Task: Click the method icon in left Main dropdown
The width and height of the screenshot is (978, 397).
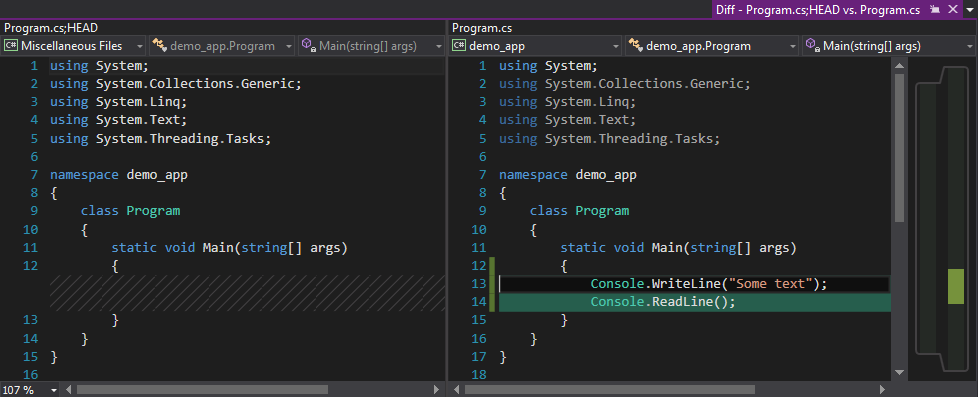Action: pyautogui.click(x=308, y=45)
